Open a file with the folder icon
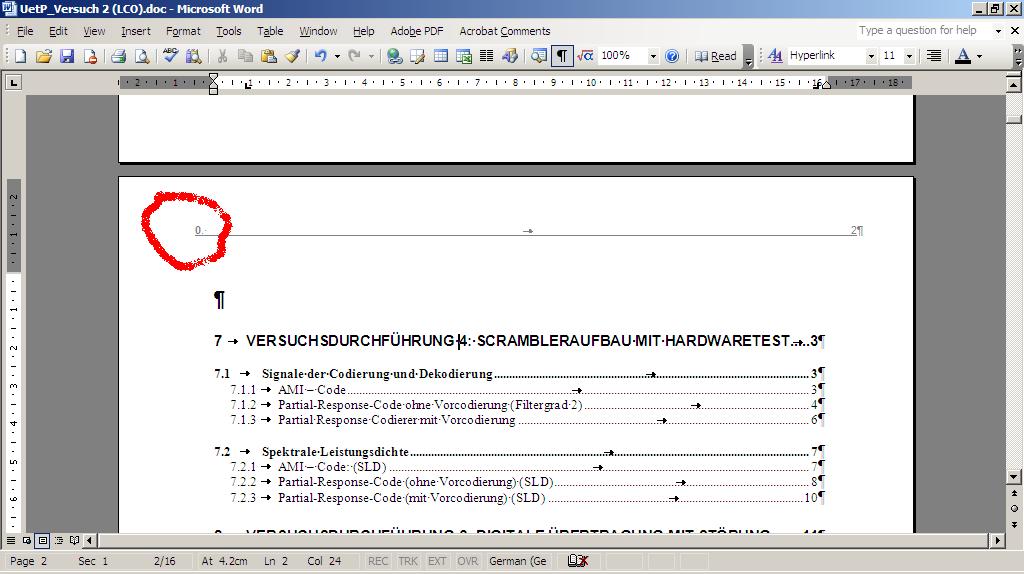 [43, 56]
